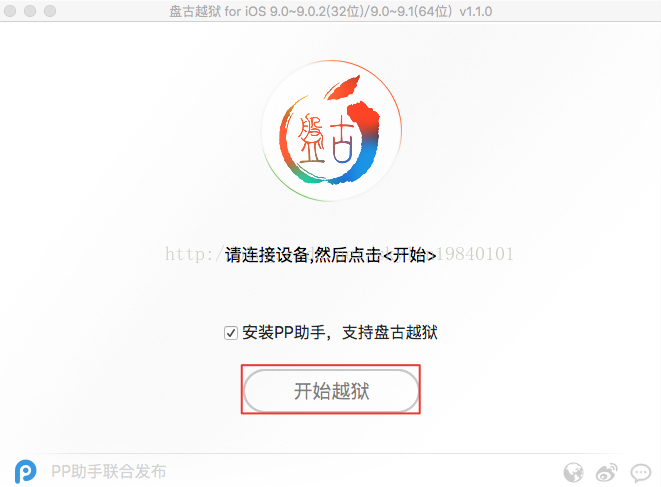Uncheck the 安装PP助手 install checkbox

tap(231, 333)
